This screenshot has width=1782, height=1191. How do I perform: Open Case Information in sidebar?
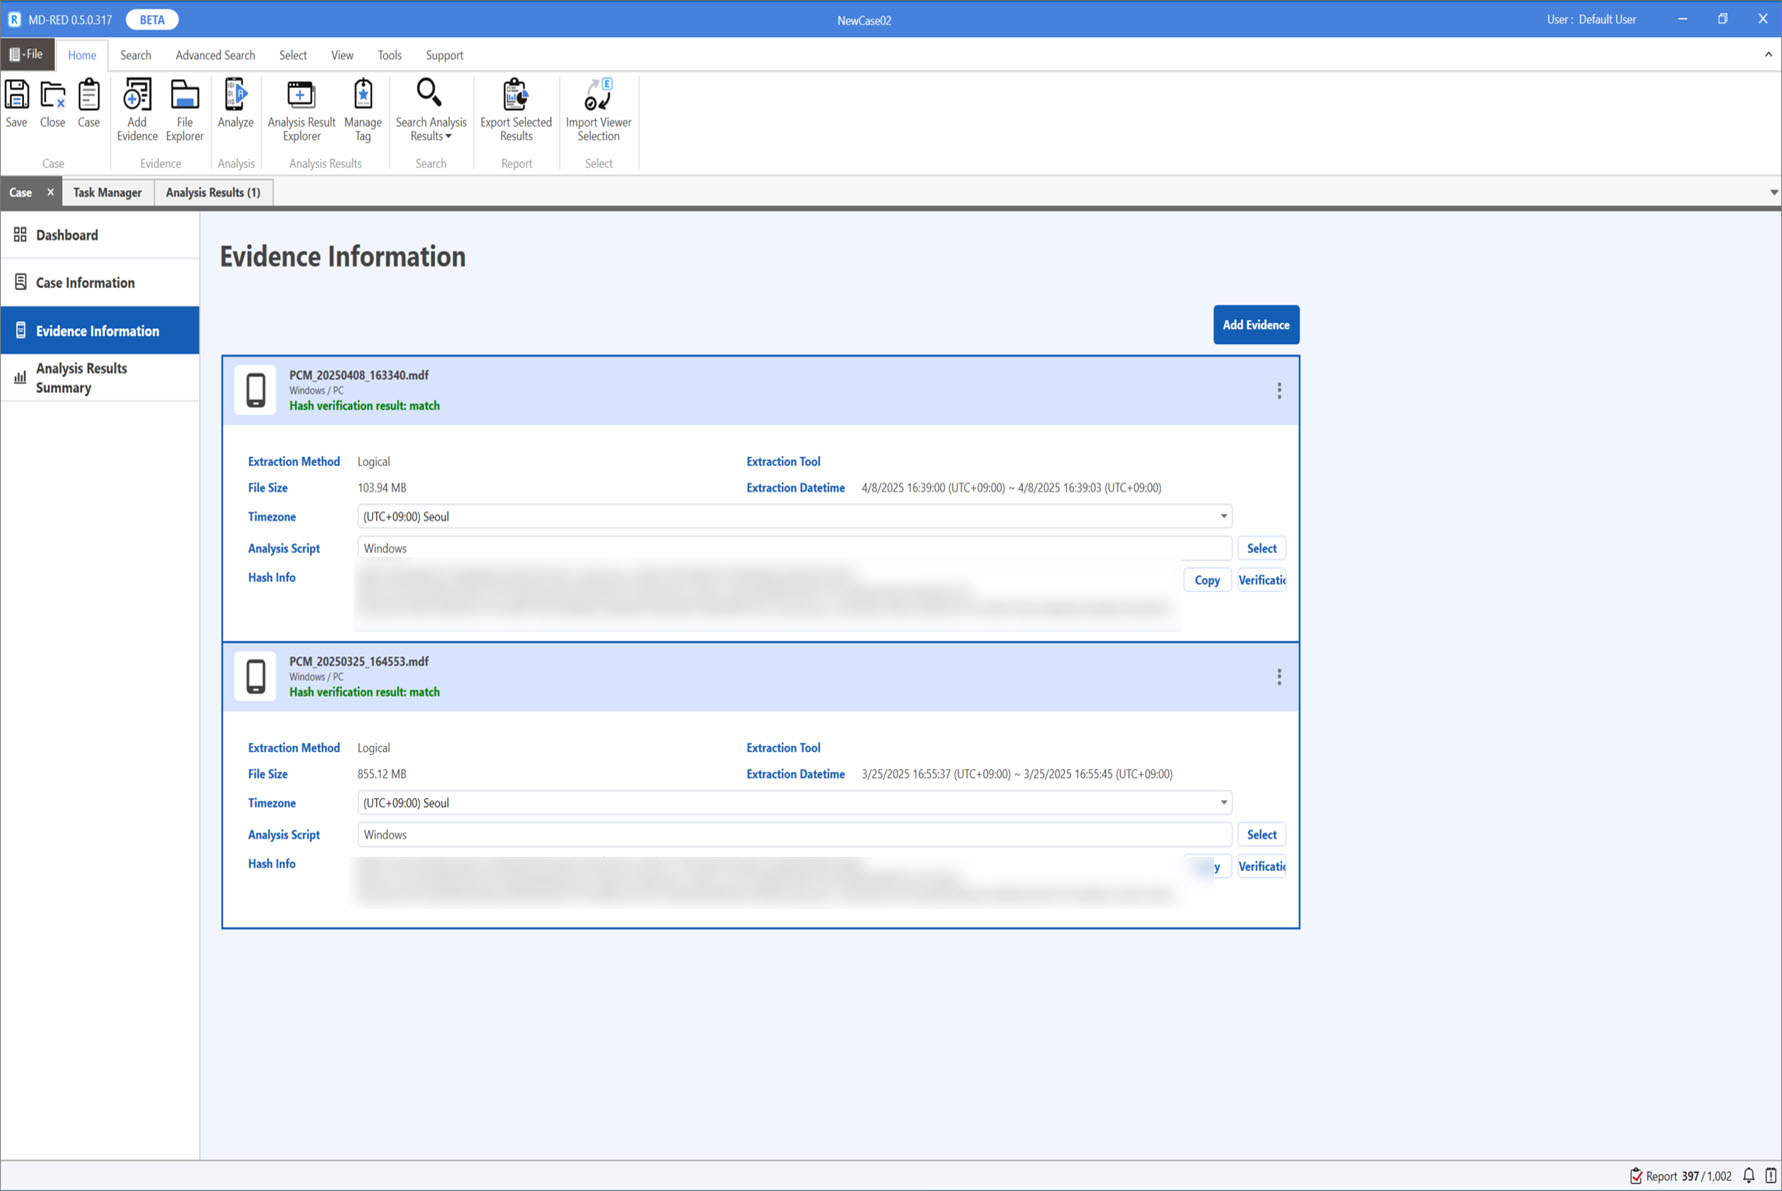[100, 283]
